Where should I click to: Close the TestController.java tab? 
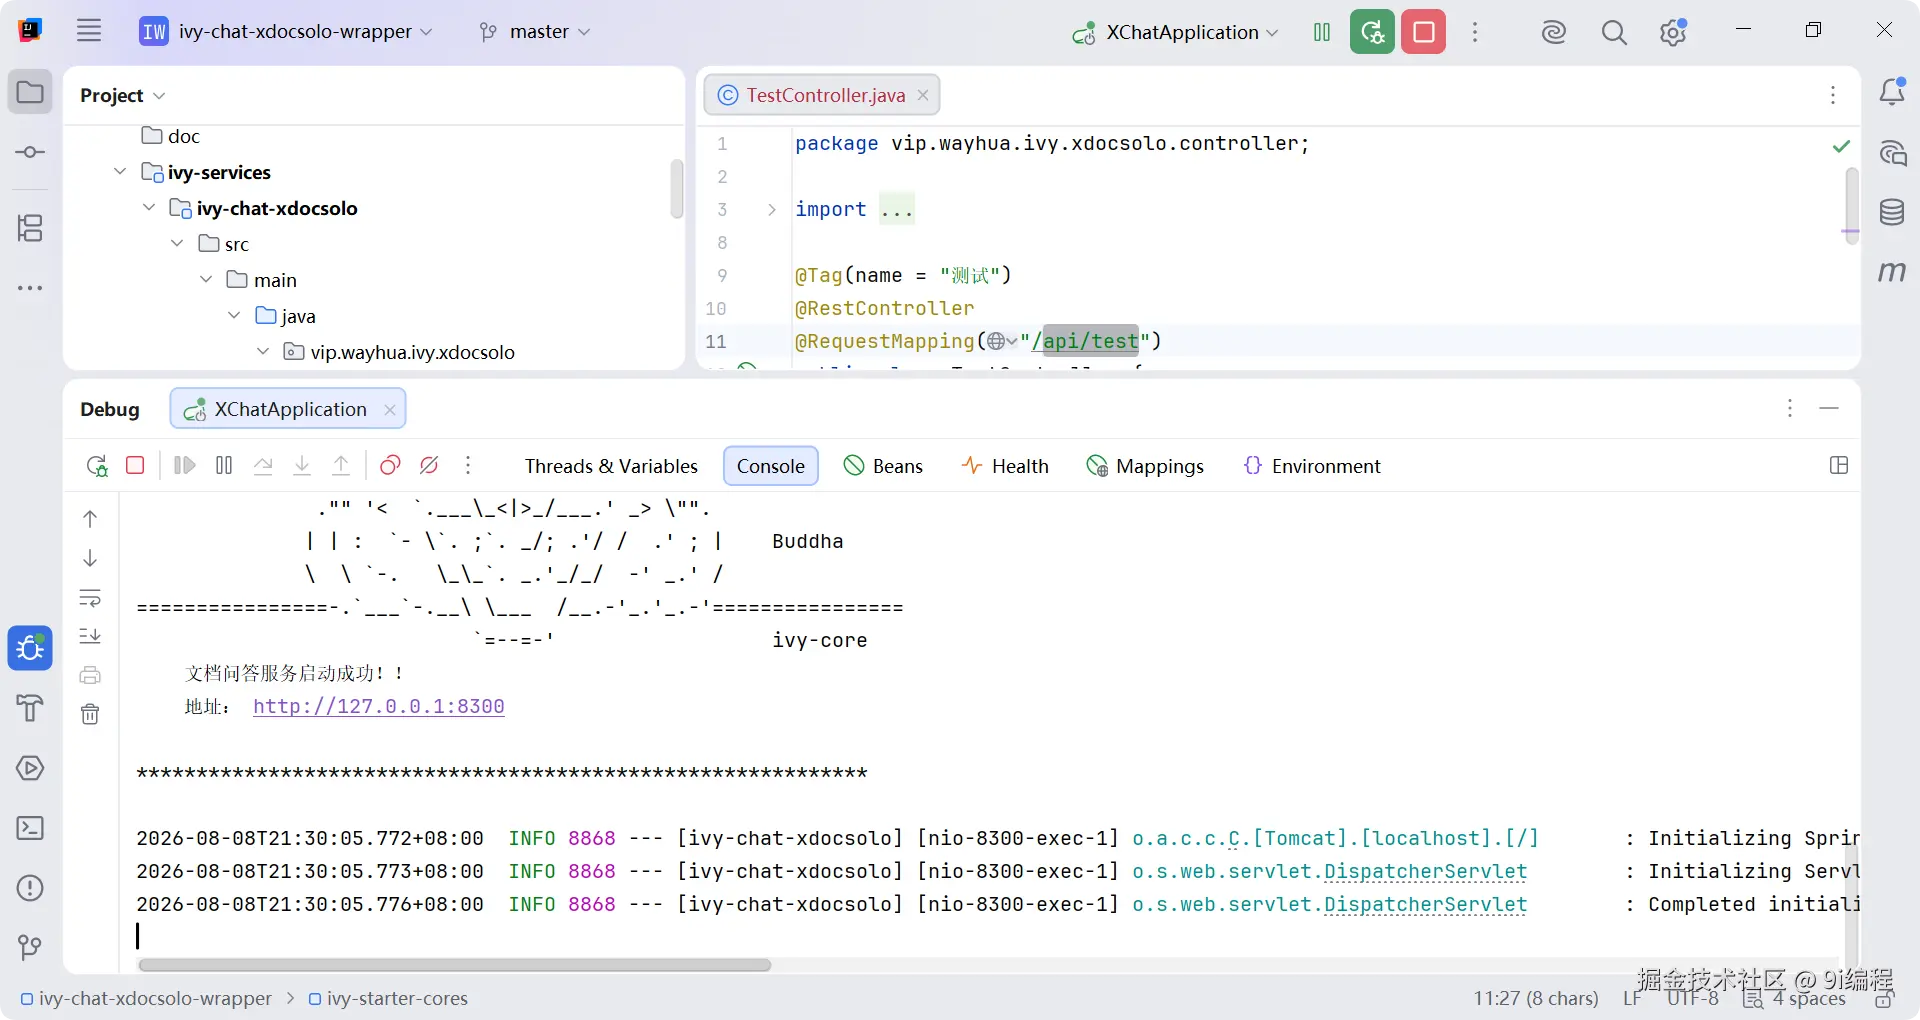coord(923,95)
